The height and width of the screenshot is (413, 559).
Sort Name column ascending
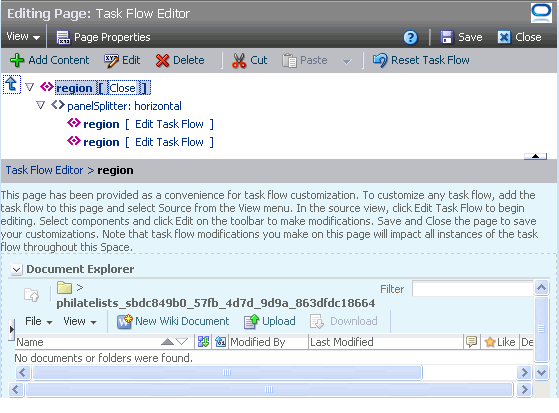167,342
